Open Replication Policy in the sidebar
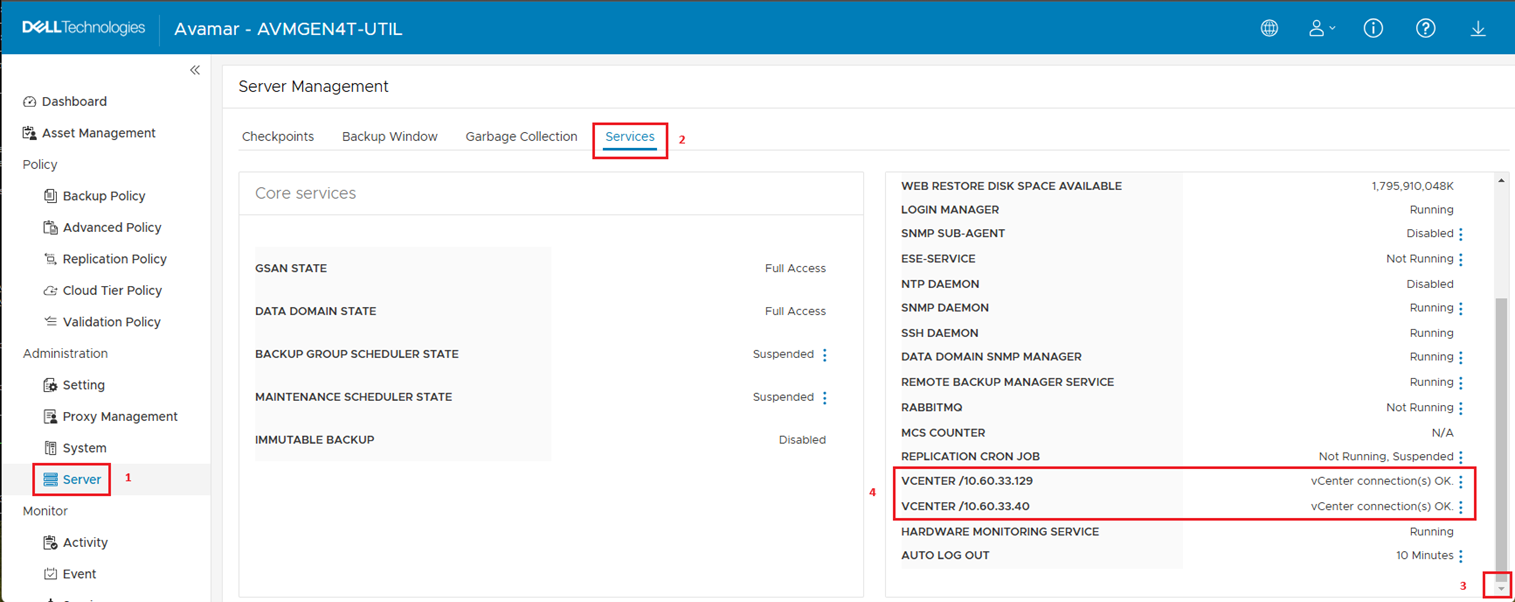Image resolution: width=1515 pixels, height=602 pixels. (x=114, y=259)
